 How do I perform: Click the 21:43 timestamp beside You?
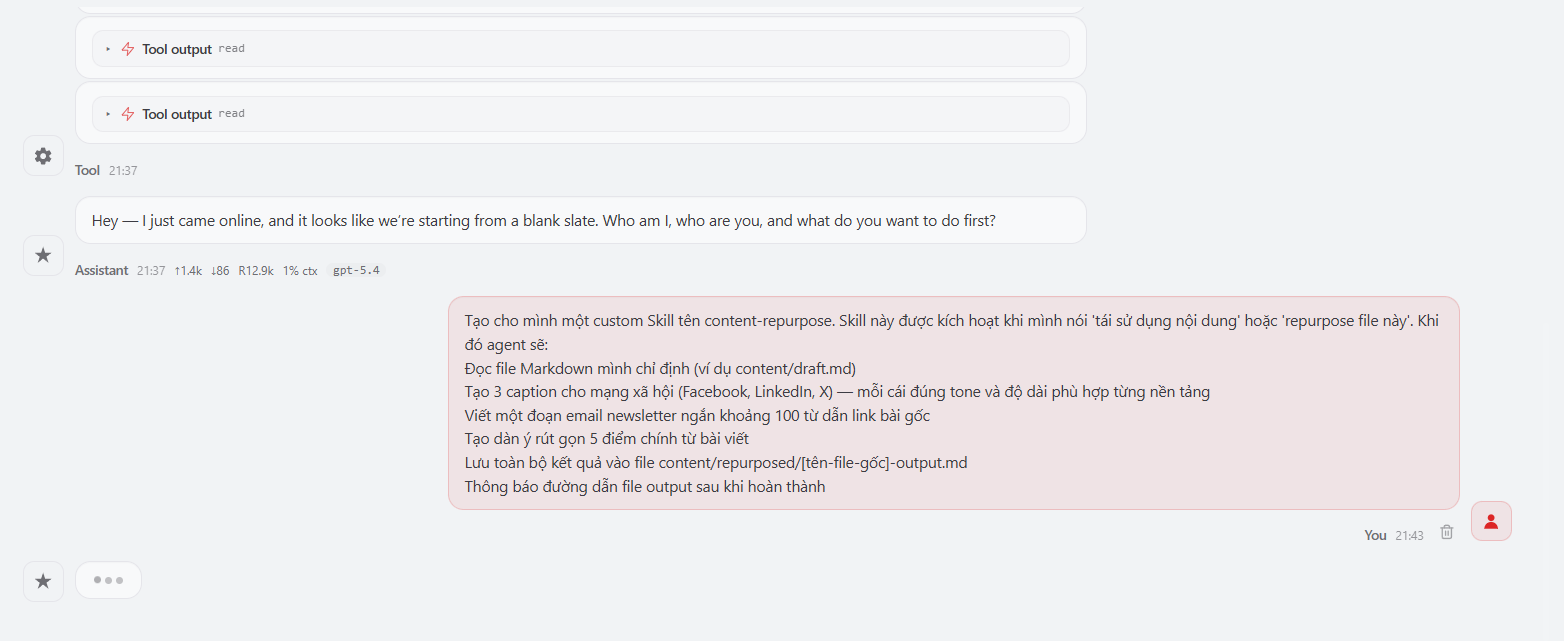tap(1409, 535)
